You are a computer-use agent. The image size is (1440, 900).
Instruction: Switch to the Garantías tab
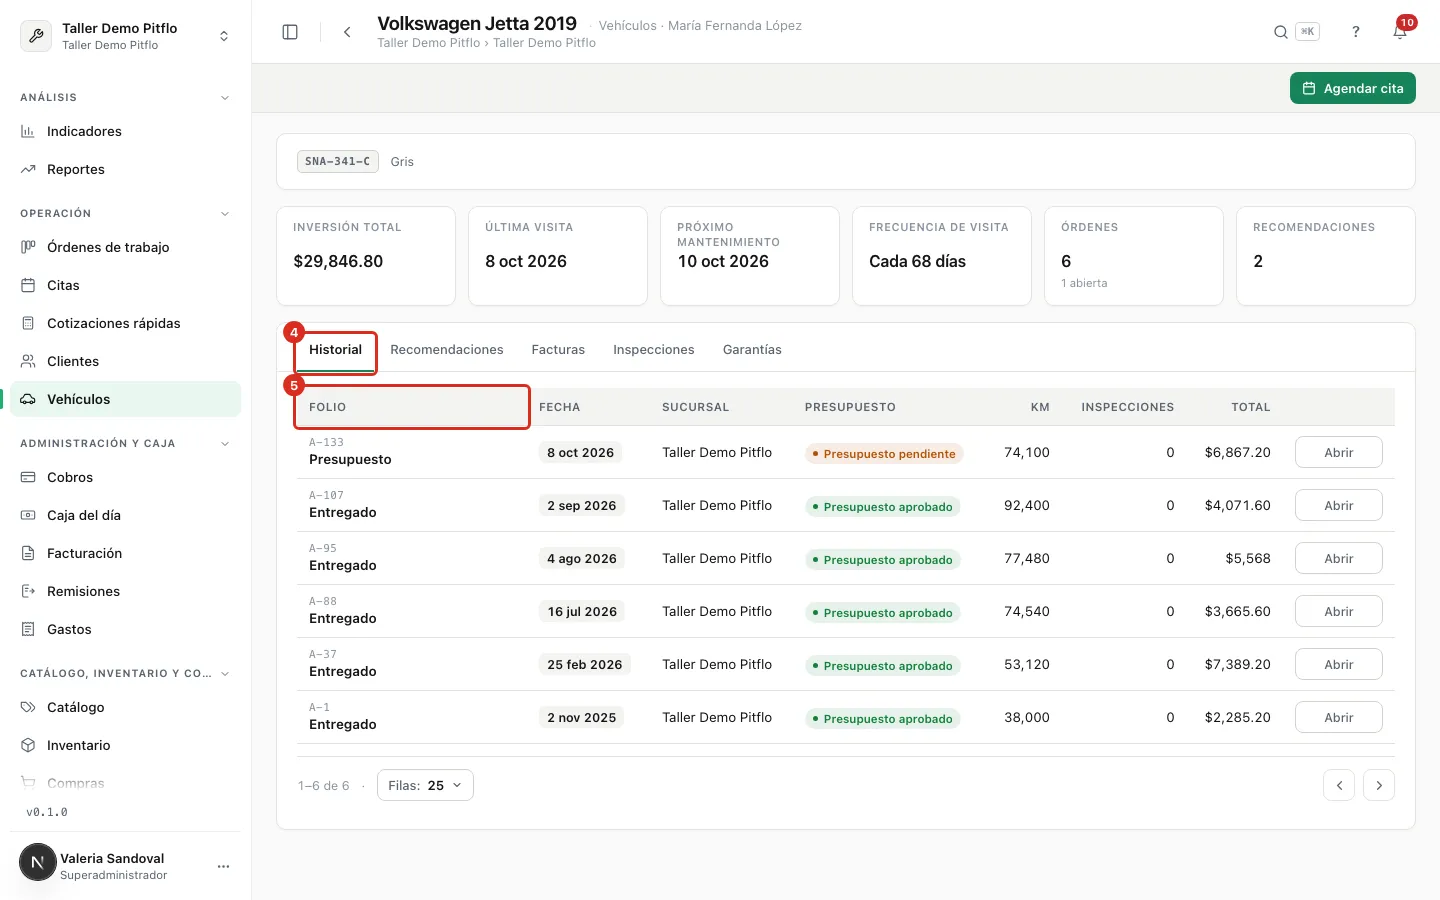click(752, 350)
